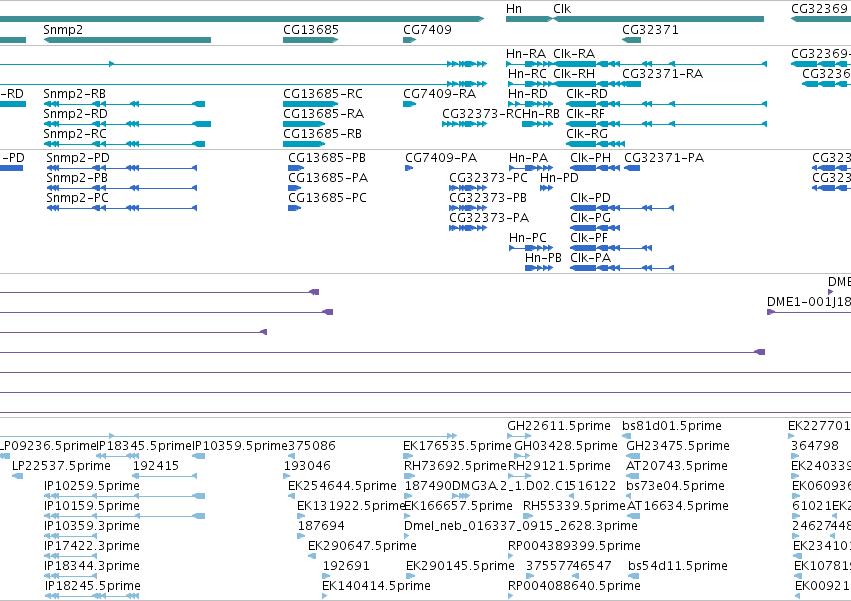
Task: Select EST EK254644.5prime
Action: (x=342, y=486)
